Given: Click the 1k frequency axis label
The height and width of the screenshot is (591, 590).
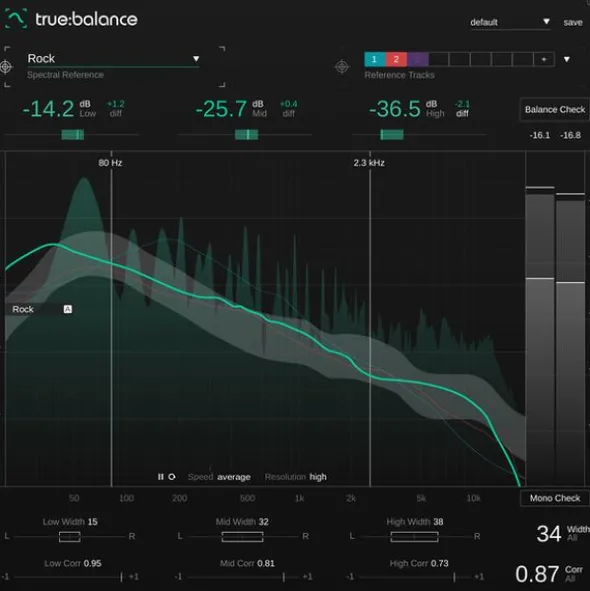Looking at the screenshot, I should [299, 498].
